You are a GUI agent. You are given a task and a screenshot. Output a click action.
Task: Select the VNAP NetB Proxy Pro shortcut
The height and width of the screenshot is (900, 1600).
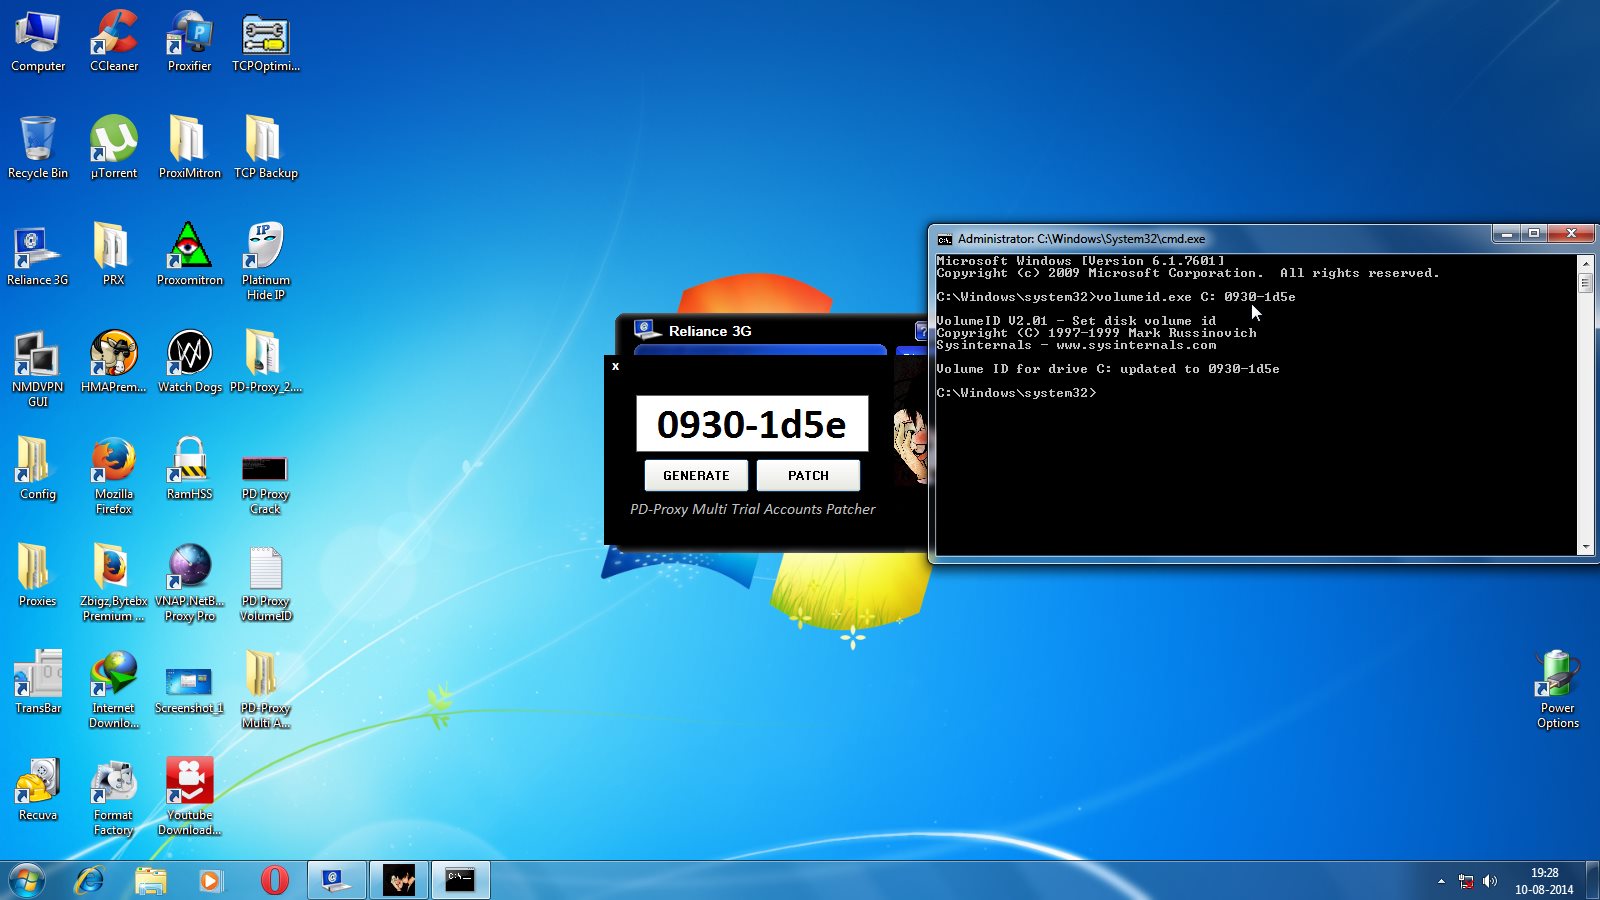(x=190, y=583)
